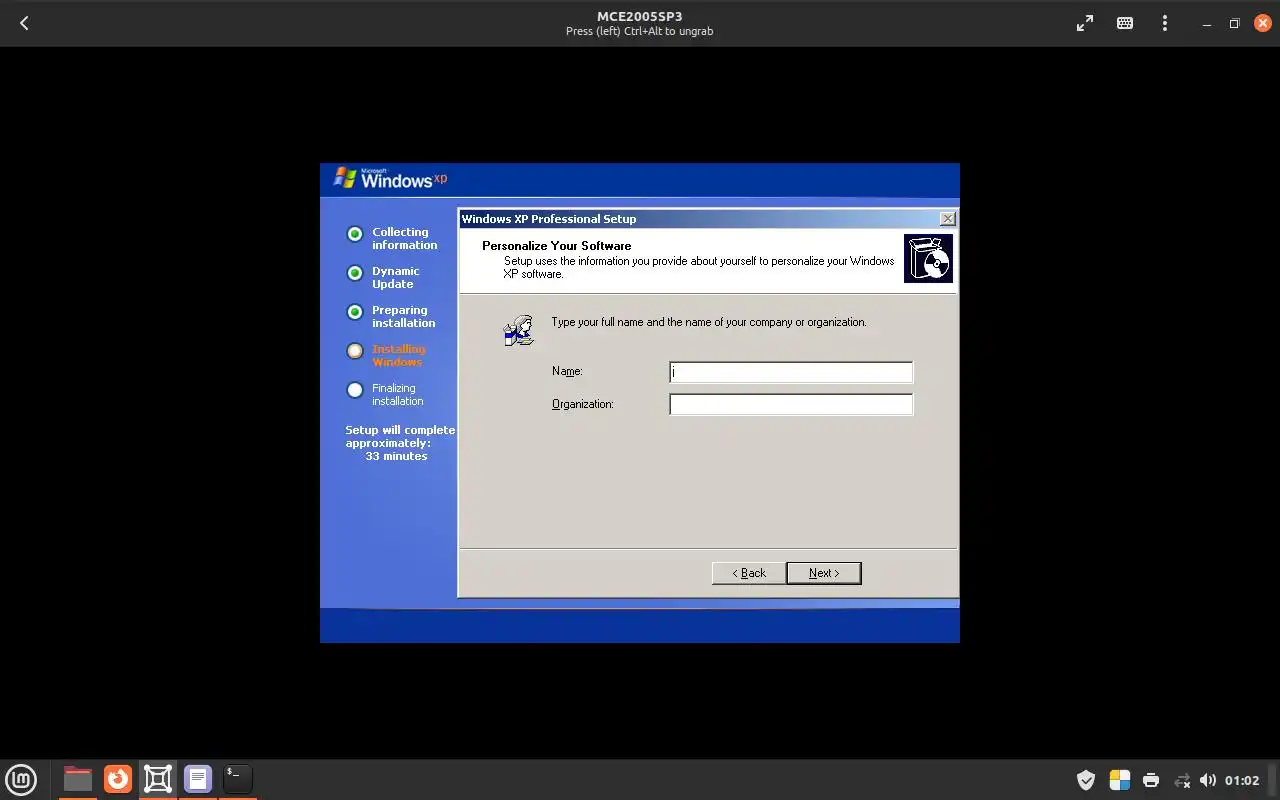
Task: Click the Personalize Your Software heading
Action: 557,245
